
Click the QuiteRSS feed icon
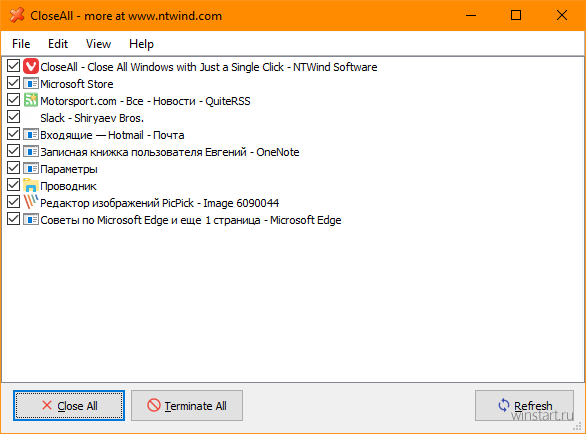click(31, 100)
